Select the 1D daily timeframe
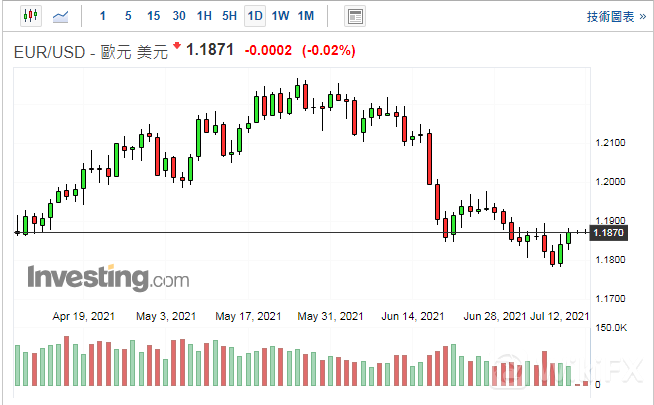Image resolution: width=654 pixels, height=405 pixels. click(255, 16)
